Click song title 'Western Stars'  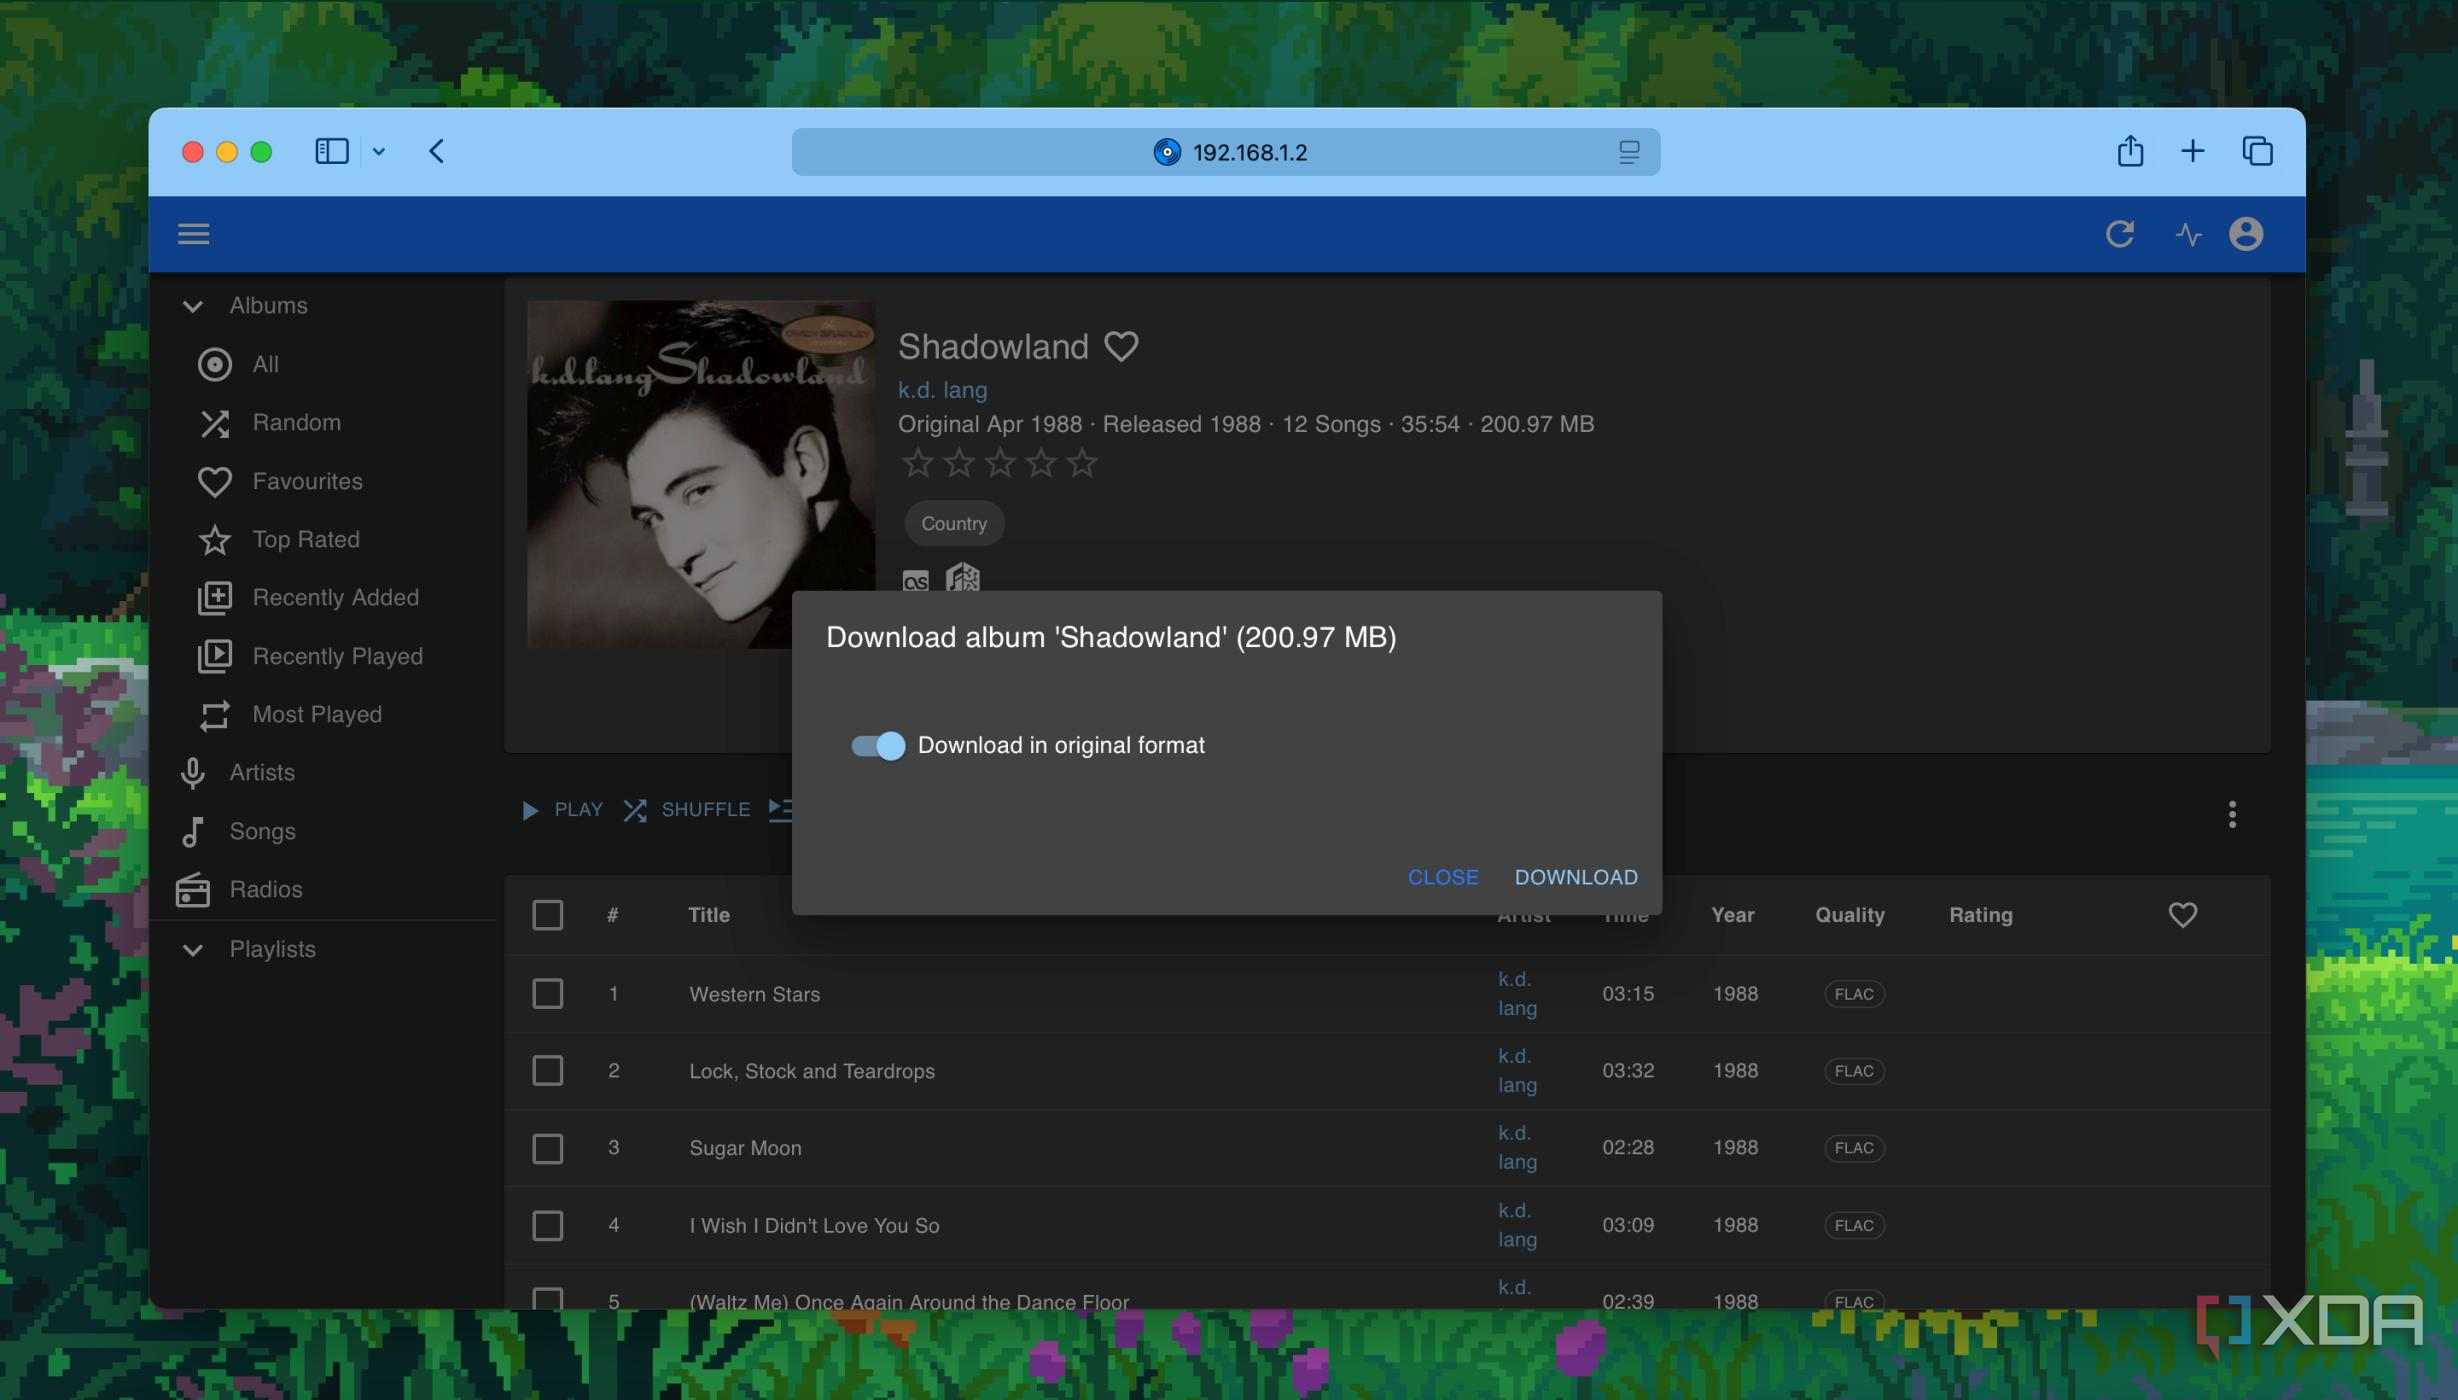(754, 994)
